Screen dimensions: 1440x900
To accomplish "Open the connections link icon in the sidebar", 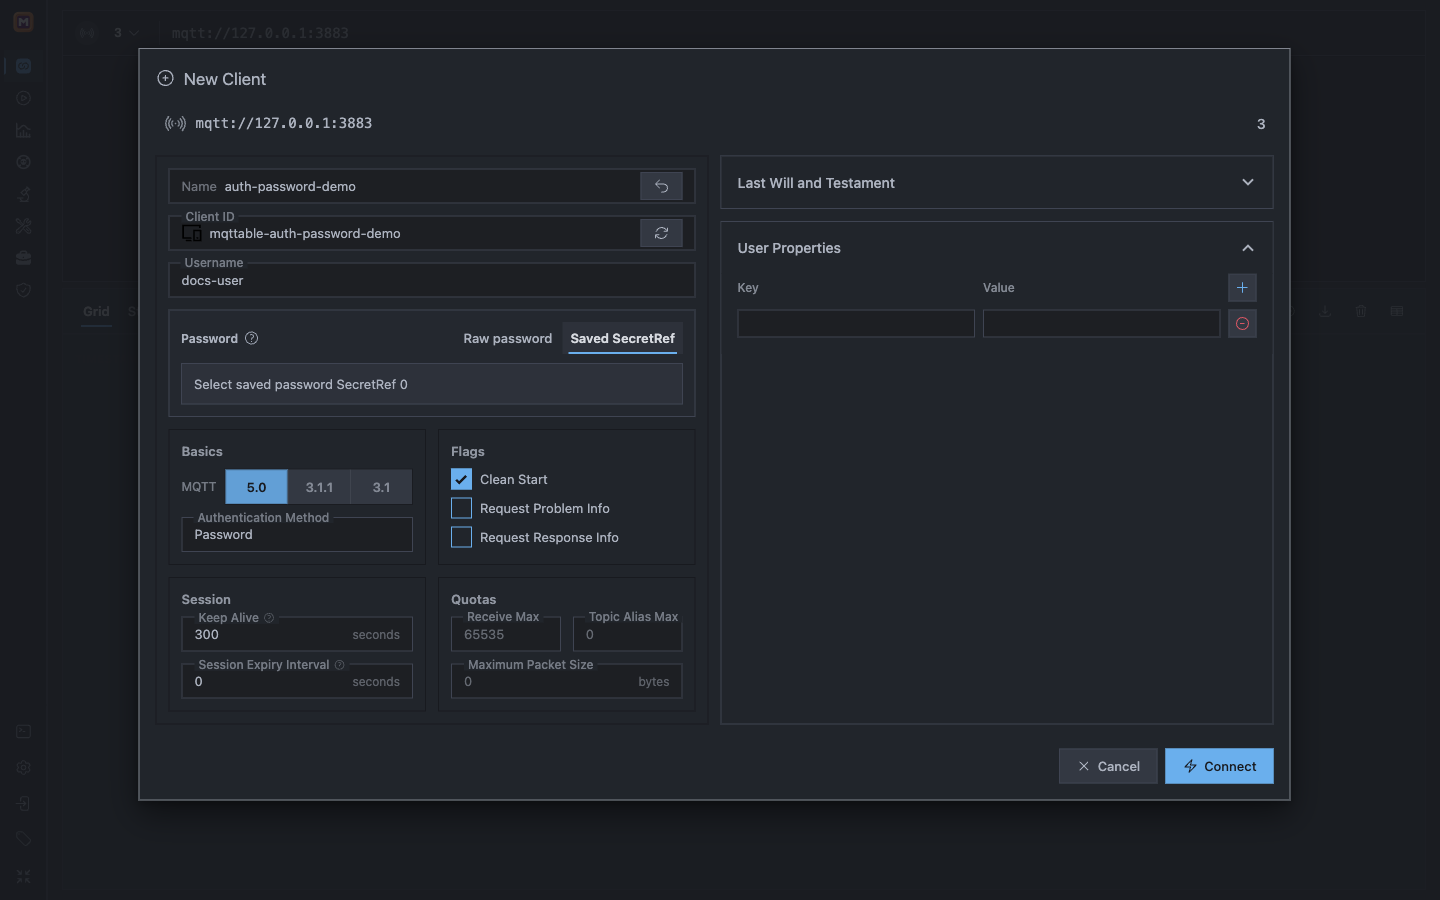I will coord(23,66).
